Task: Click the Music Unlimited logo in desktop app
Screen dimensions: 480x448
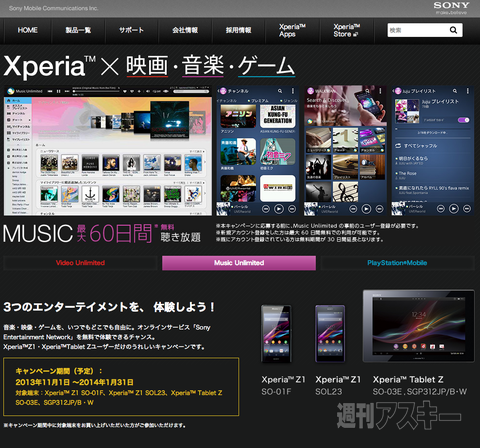Action: point(25,91)
